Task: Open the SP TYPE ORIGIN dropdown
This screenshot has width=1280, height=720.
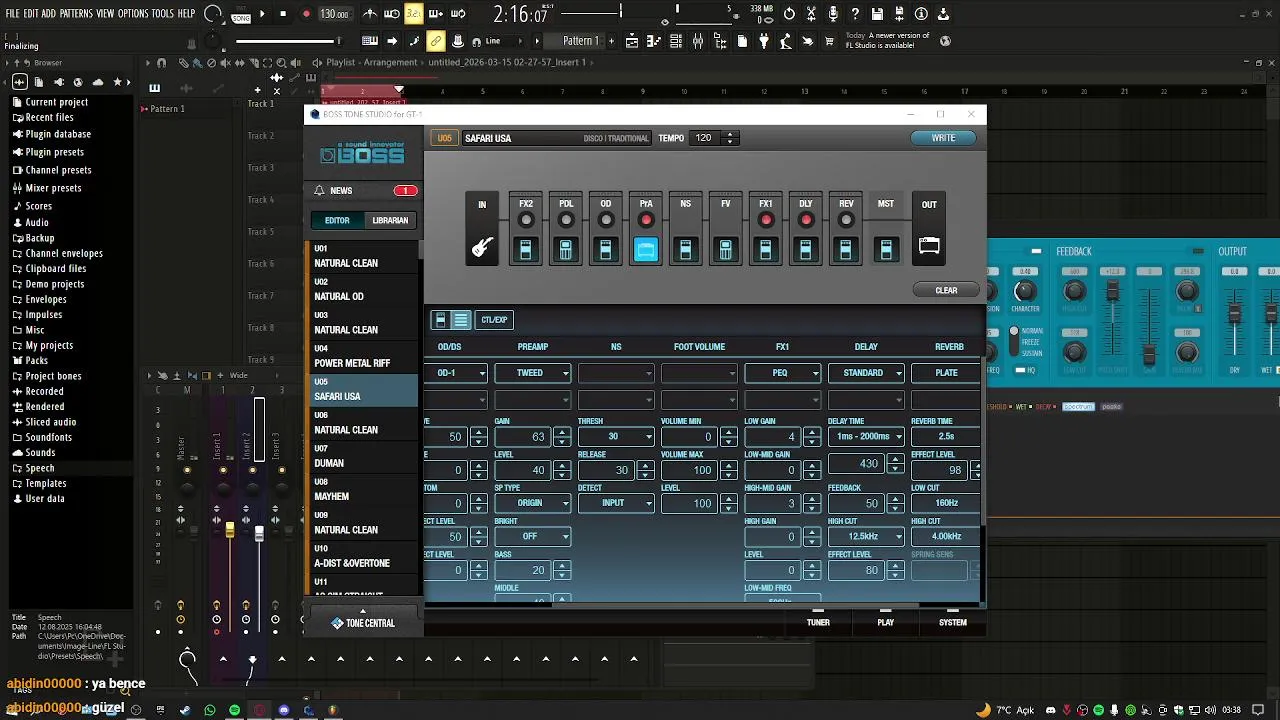Action: (x=533, y=503)
